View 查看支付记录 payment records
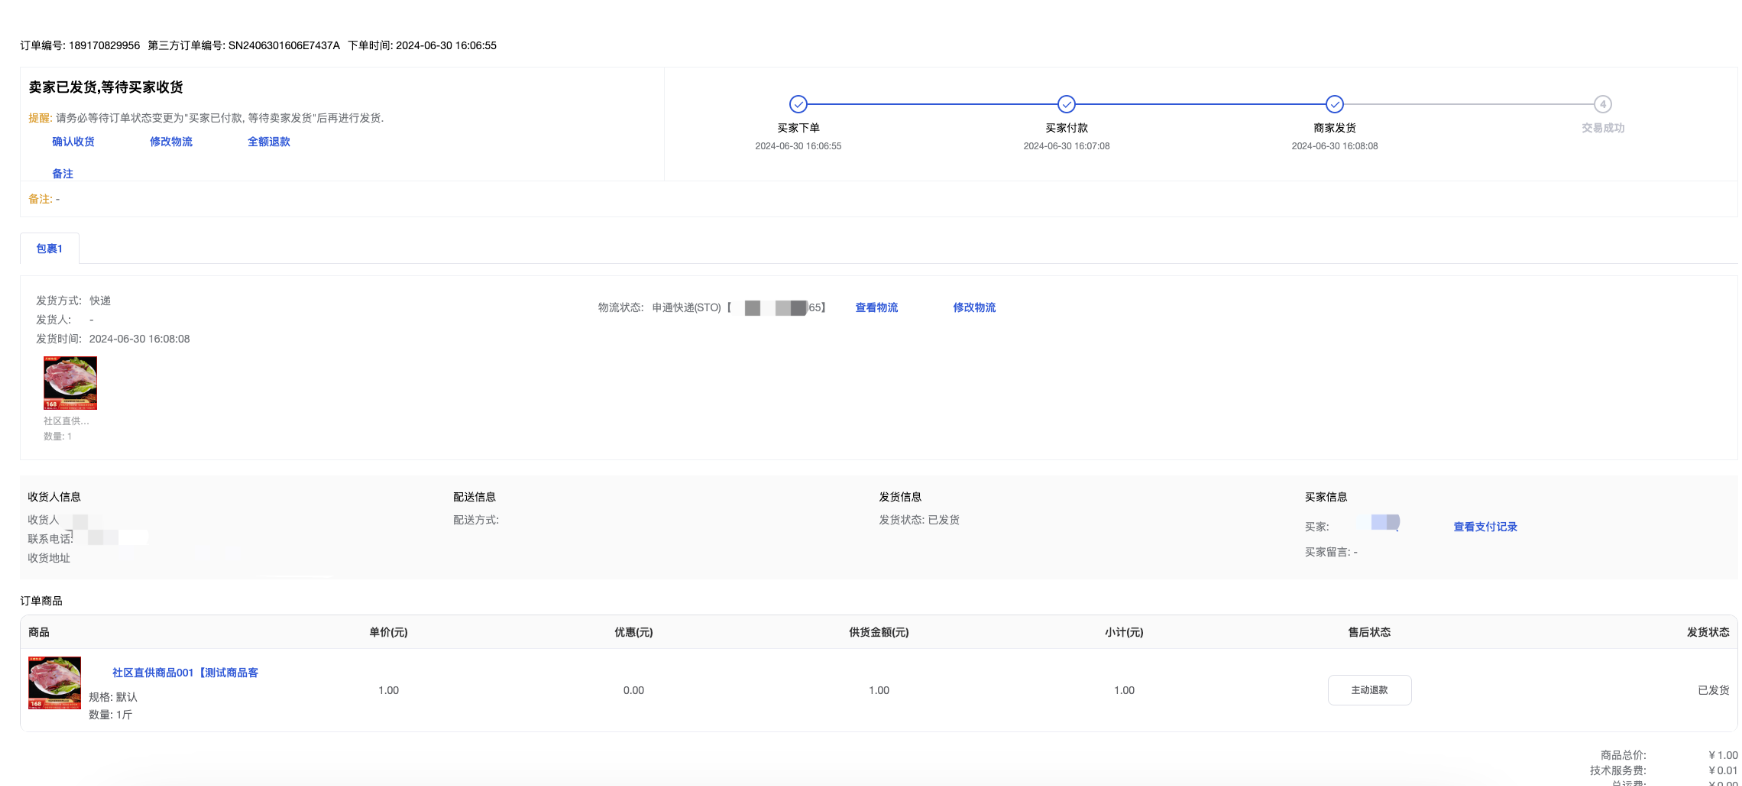The width and height of the screenshot is (1742, 786). pyautogui.click(x=1484, y=527)
